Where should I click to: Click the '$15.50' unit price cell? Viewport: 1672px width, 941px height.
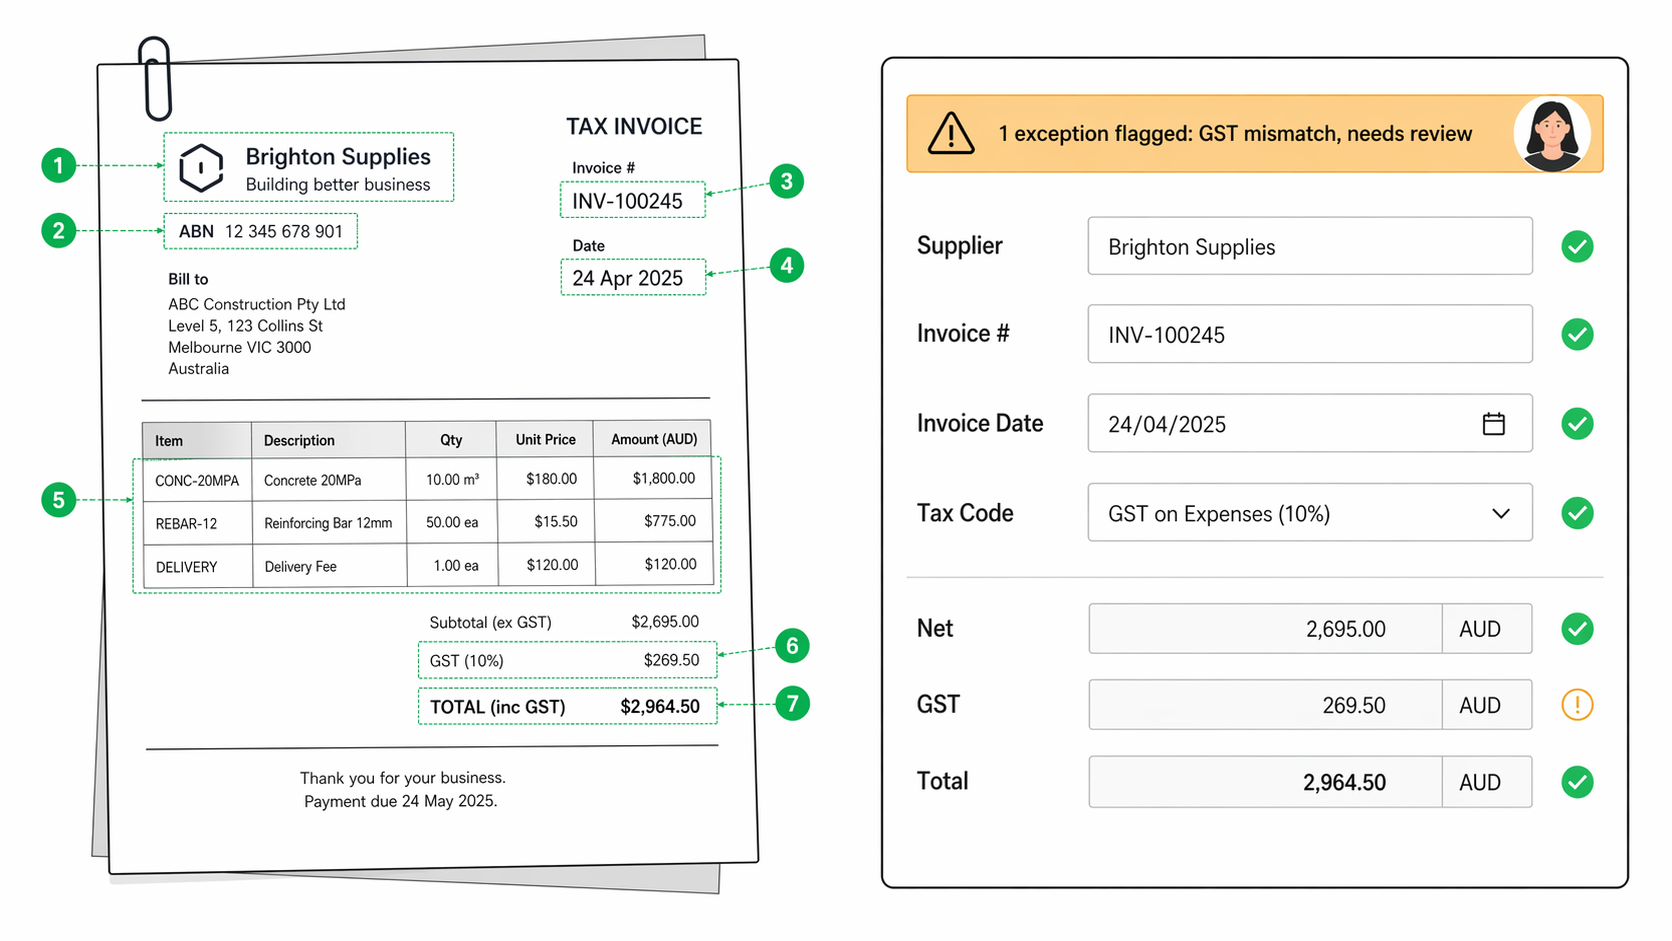coord(546,521)
